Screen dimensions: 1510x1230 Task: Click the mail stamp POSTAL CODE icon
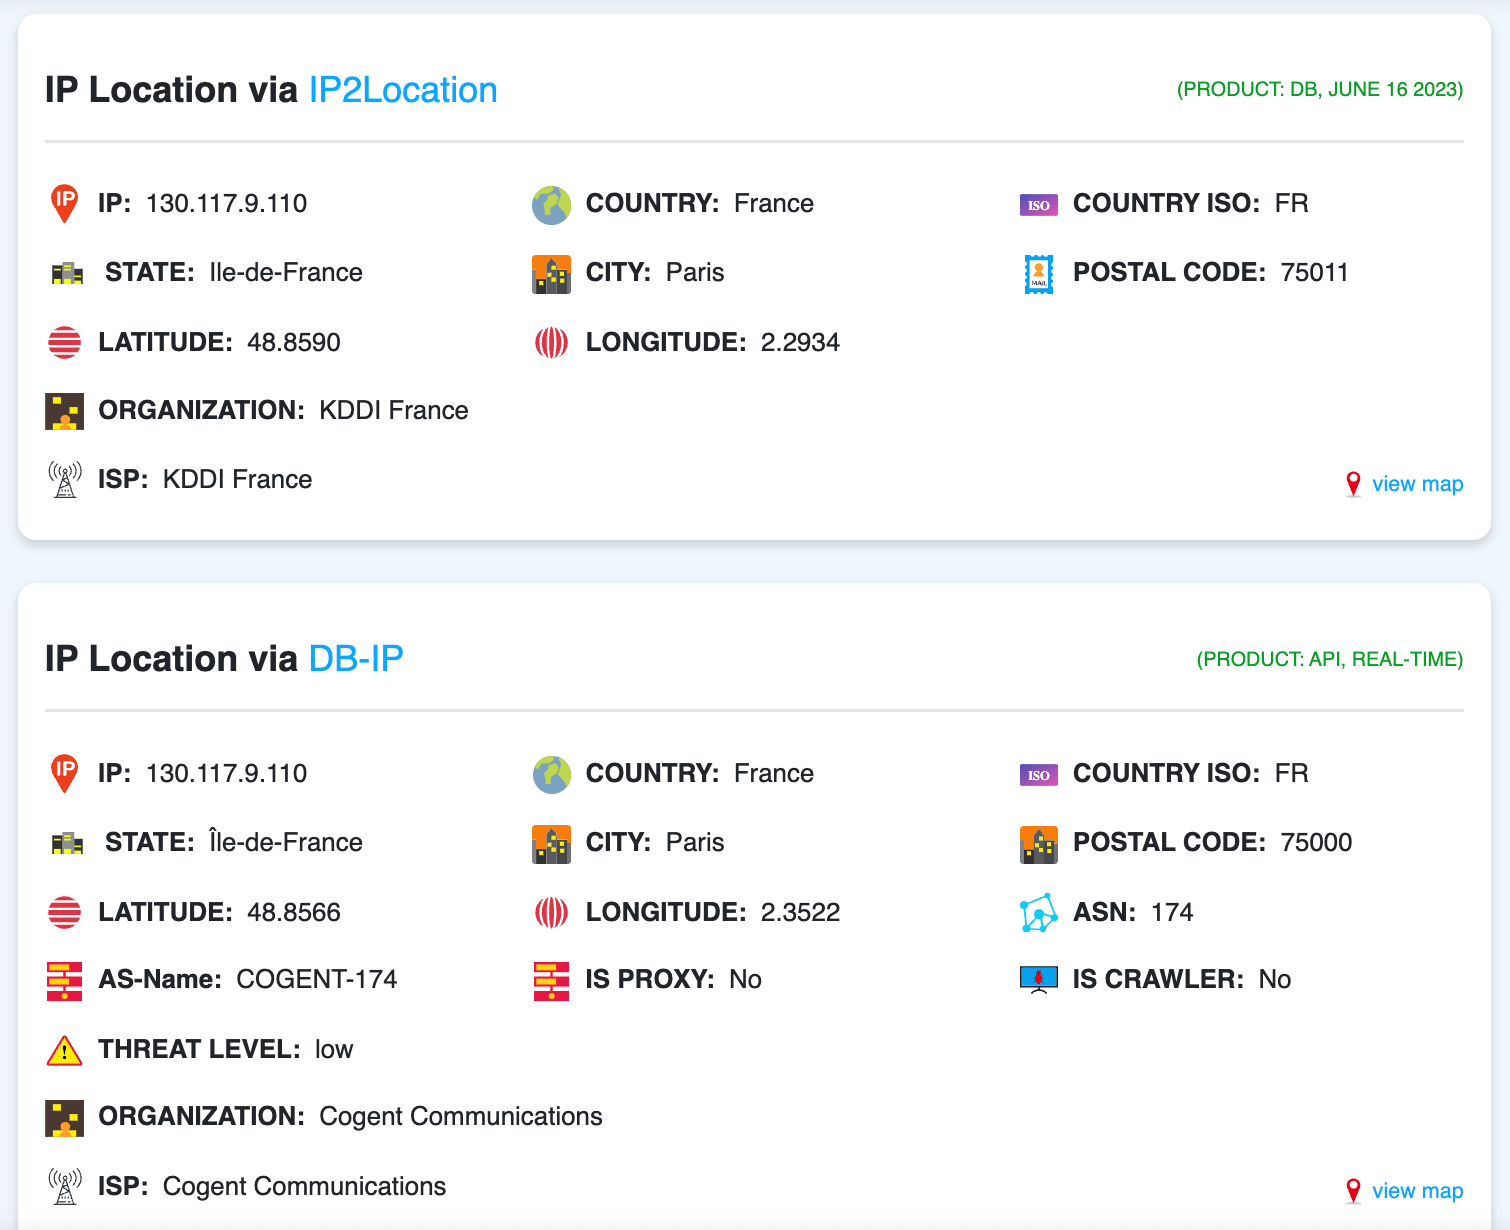(1039, 273)
